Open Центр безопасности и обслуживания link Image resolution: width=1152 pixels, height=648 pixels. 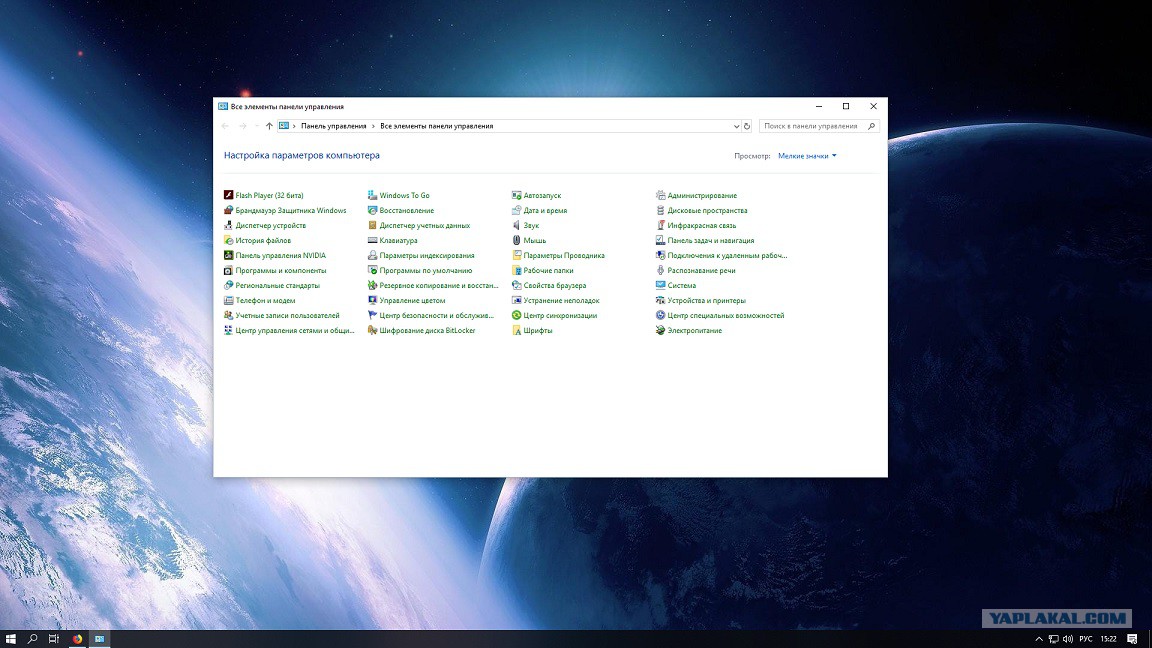tap(436, 315)
